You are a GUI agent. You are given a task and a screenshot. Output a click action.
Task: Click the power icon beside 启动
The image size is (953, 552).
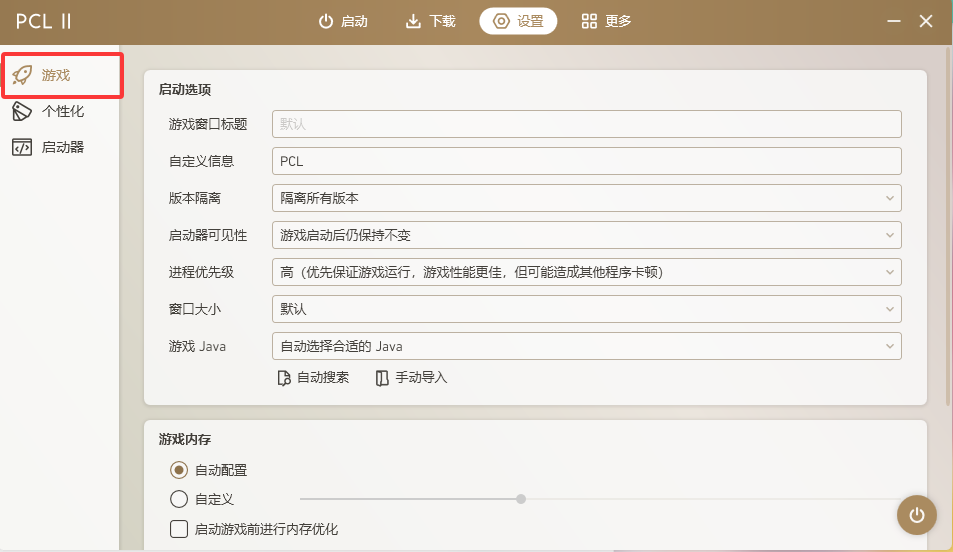[x=326, y=21]
